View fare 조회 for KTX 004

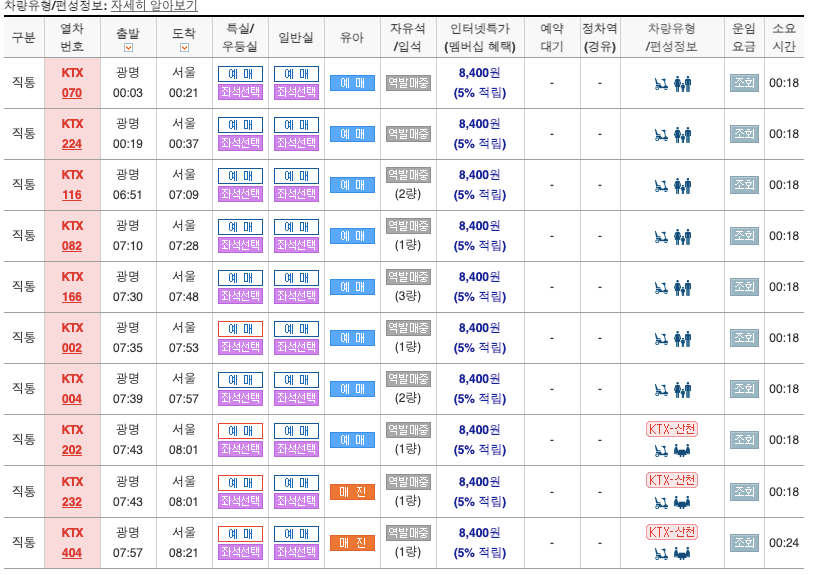pyautogui.click(x=744, y=389)
